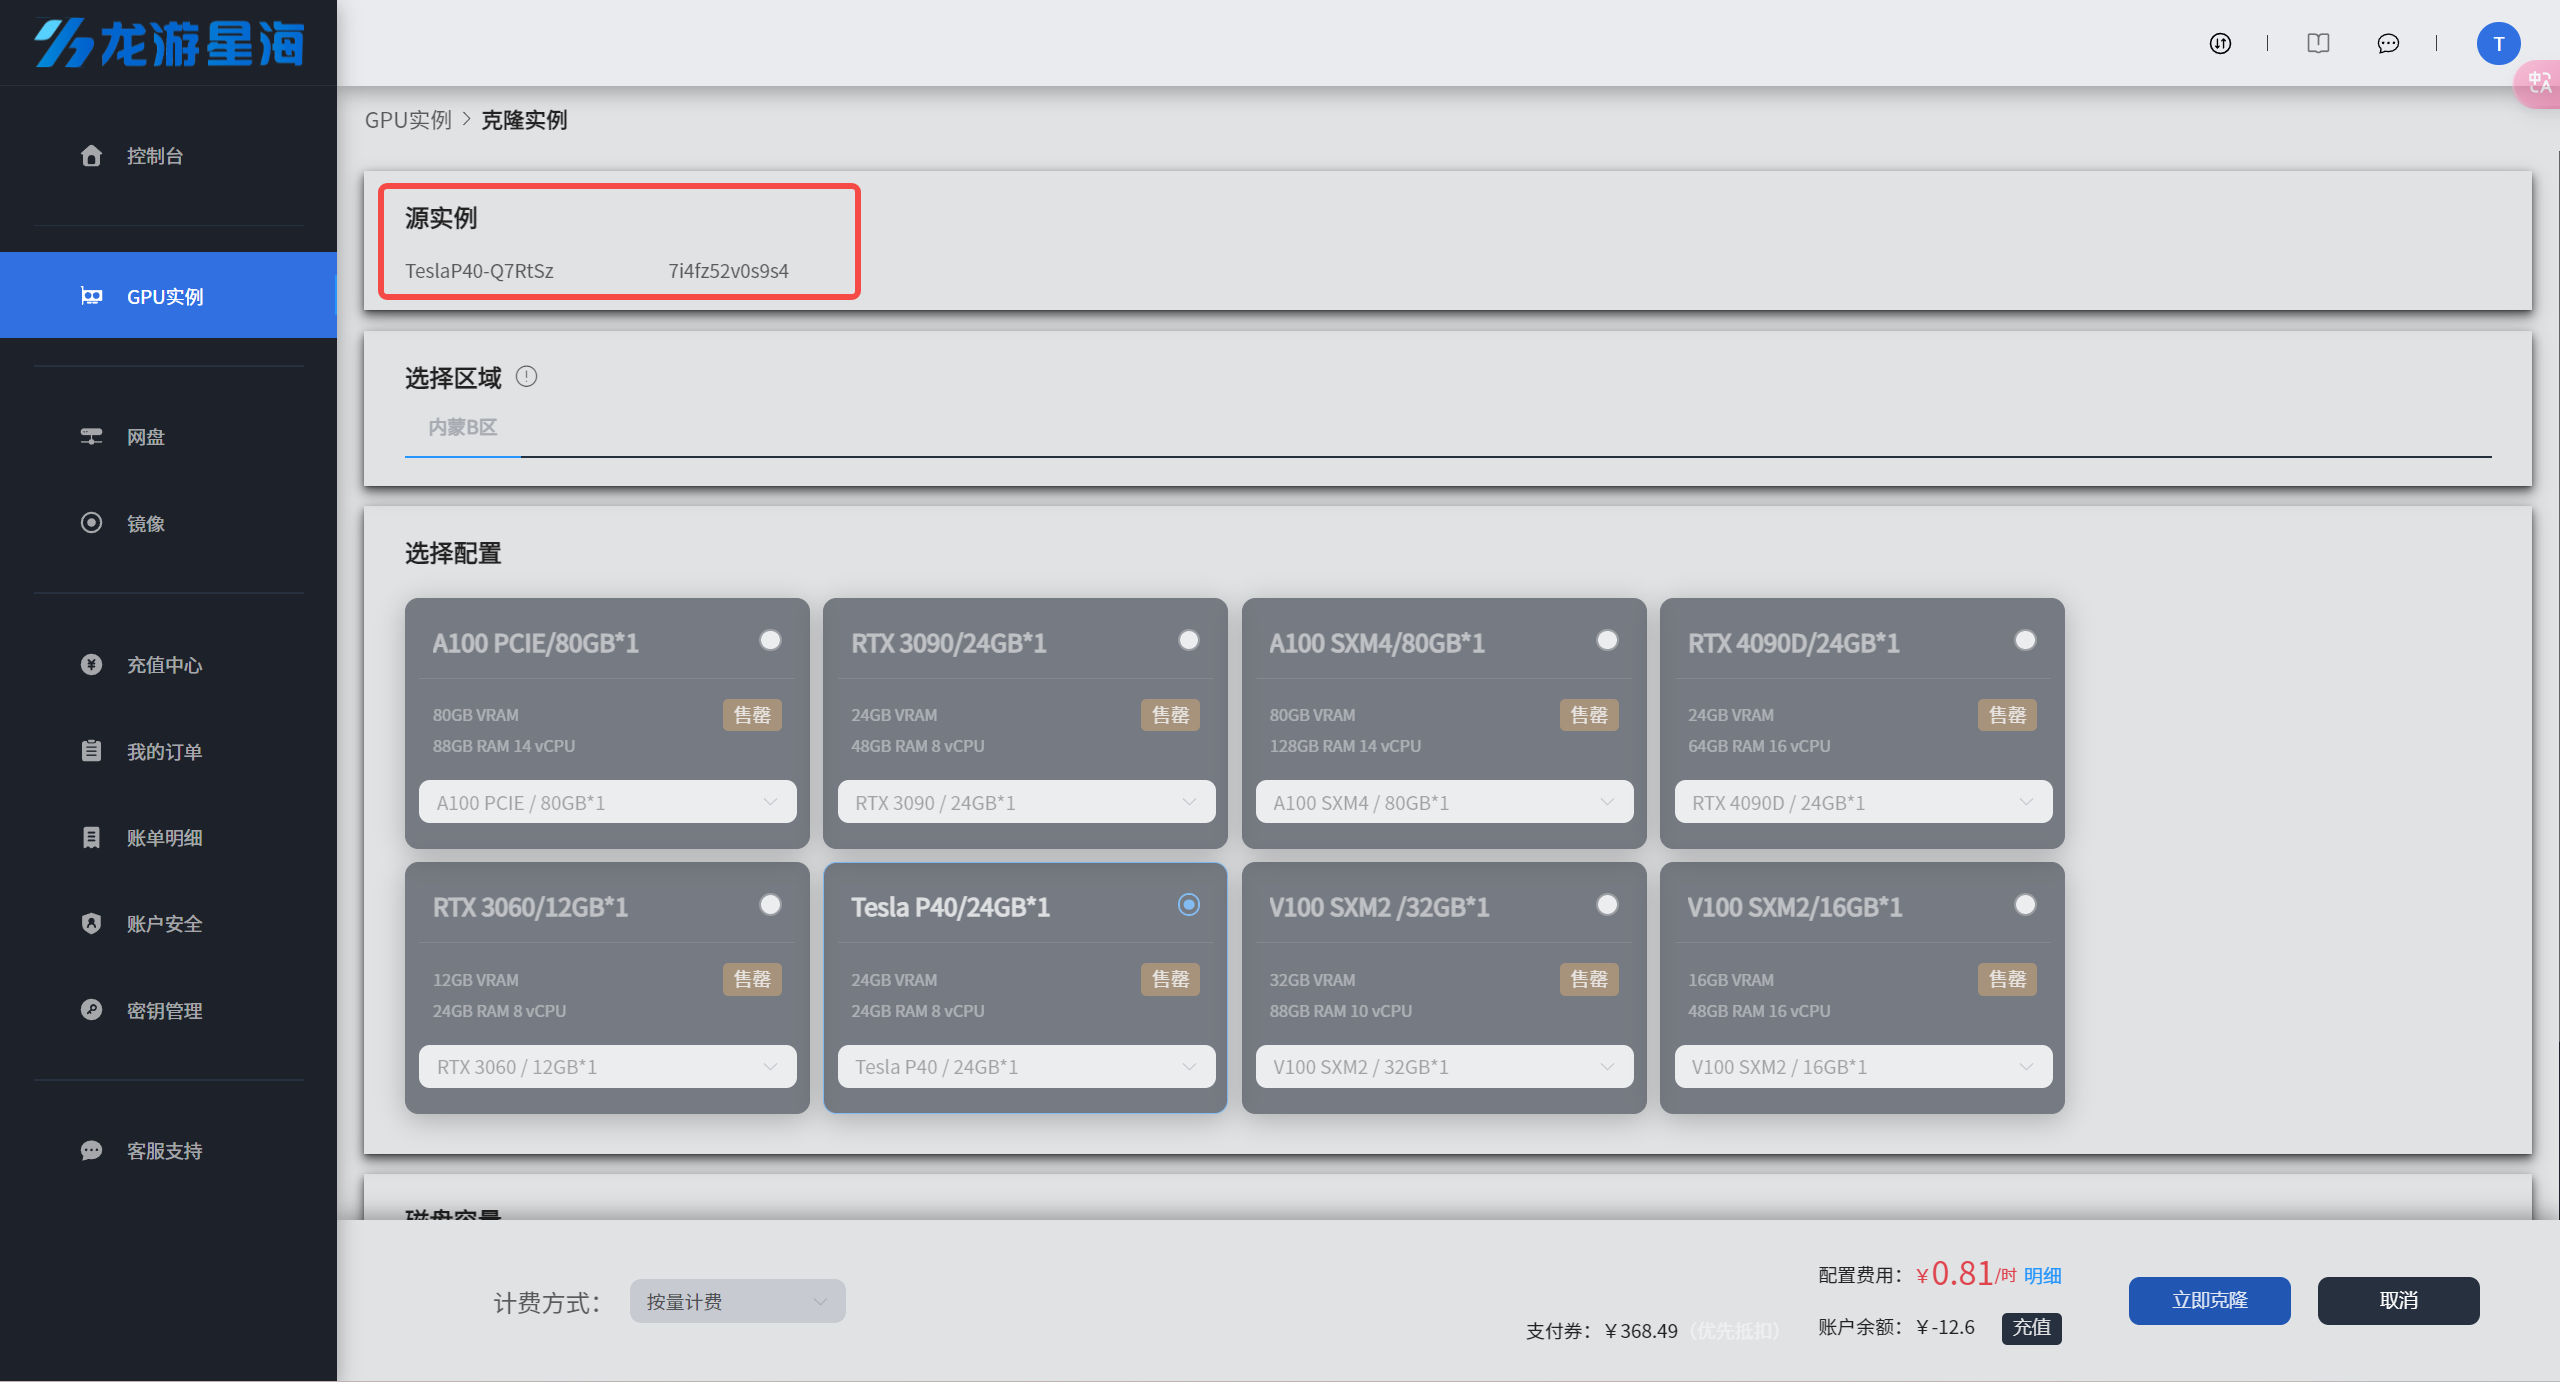Open the 按量计费 billing method dropdown
The height and width of the screenshot is (1382, 2560).
[x=737, y=1301]
